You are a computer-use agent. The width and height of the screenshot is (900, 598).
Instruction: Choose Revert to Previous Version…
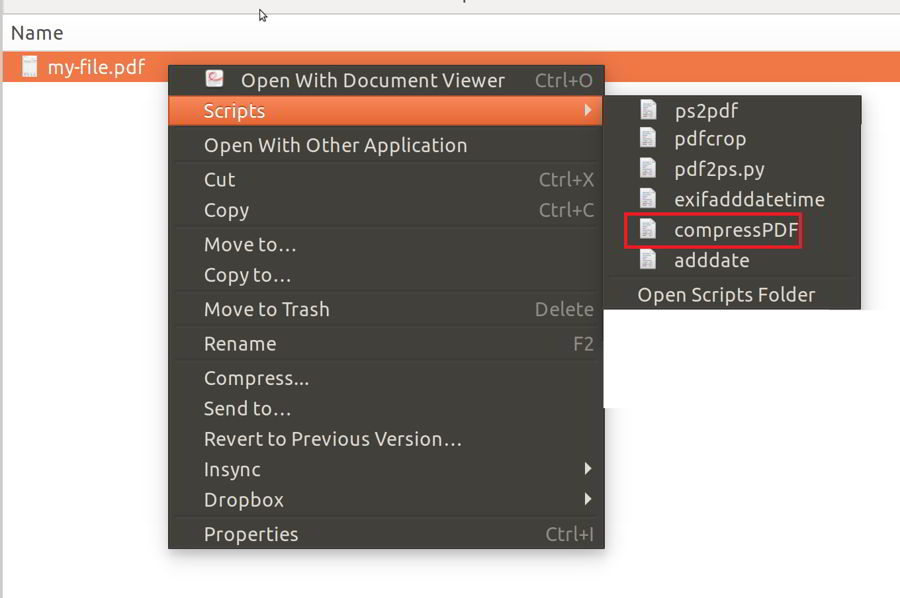(332, 439)
